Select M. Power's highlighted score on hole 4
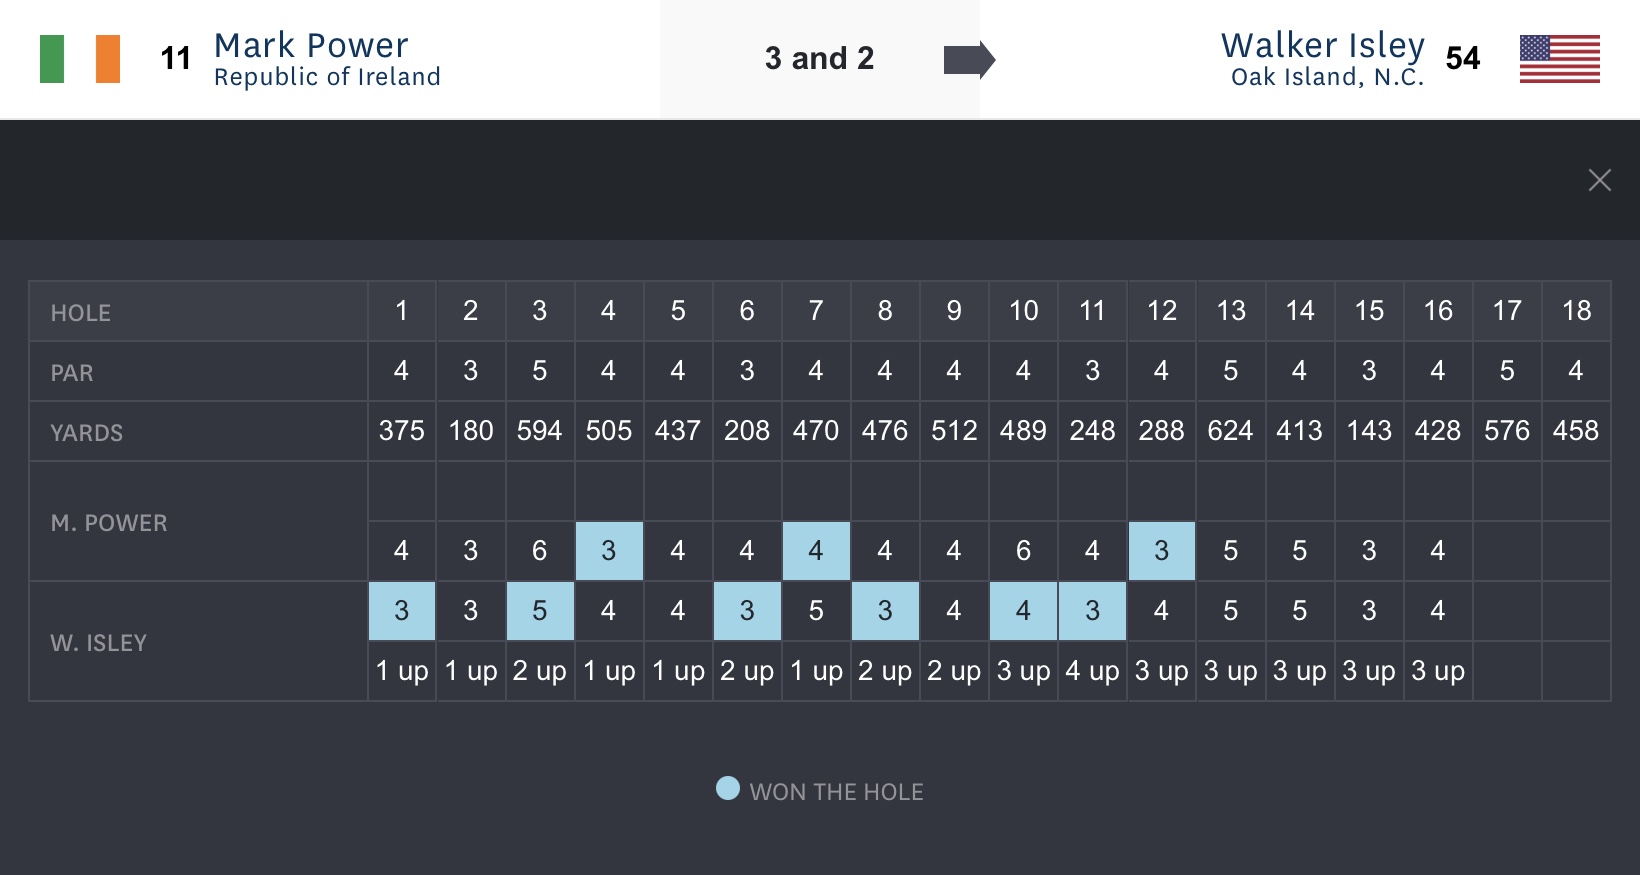This screenshot has width=1640, height=875. [x=609, y=551]
